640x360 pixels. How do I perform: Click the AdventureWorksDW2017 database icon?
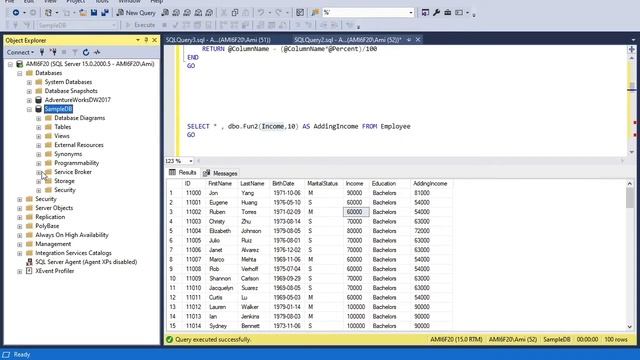38,100
